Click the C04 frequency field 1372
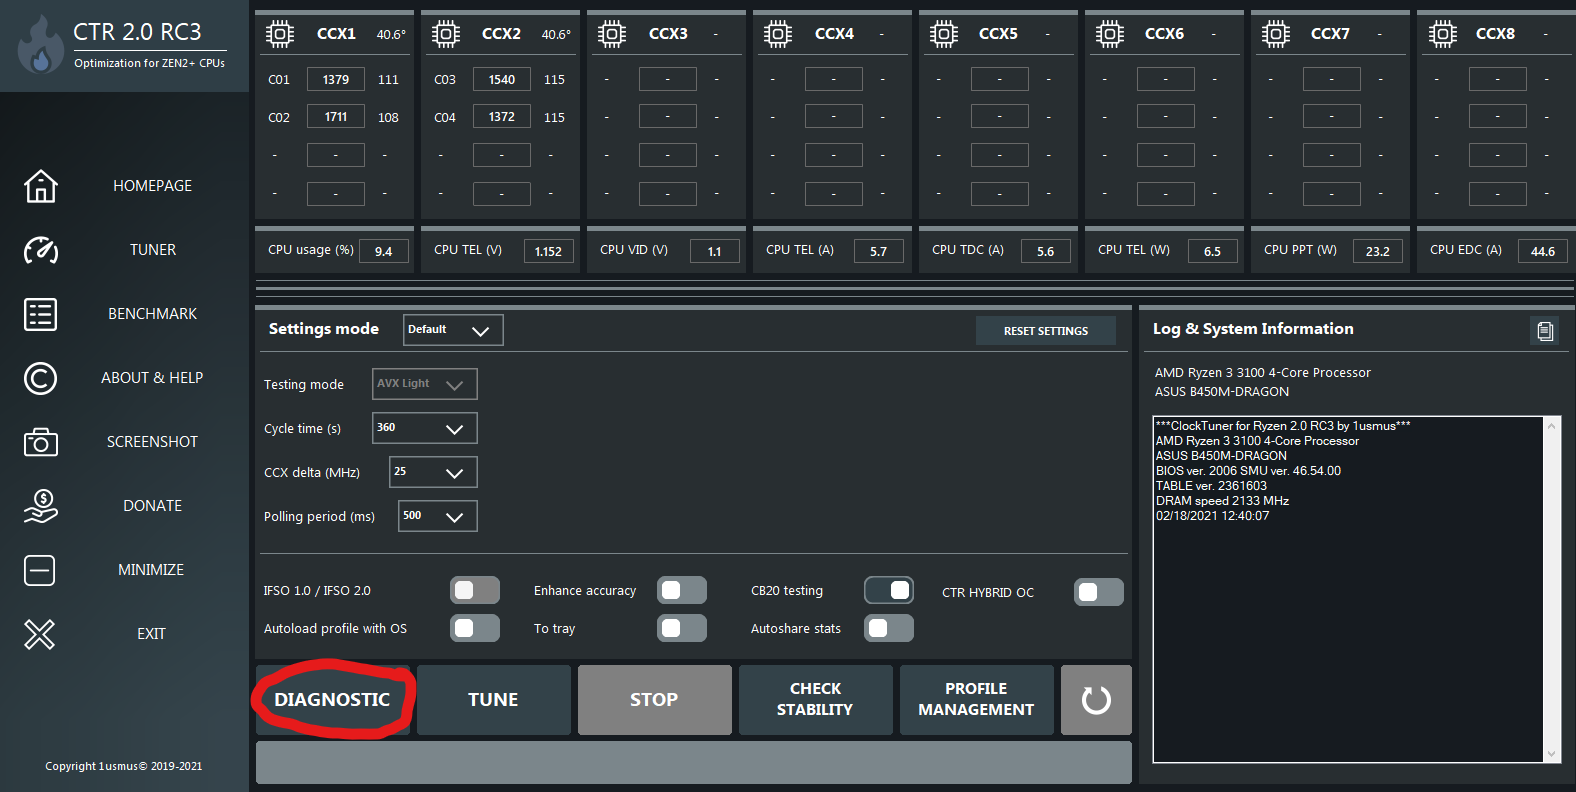1576x792 pixels. click(x=502, y=117)
